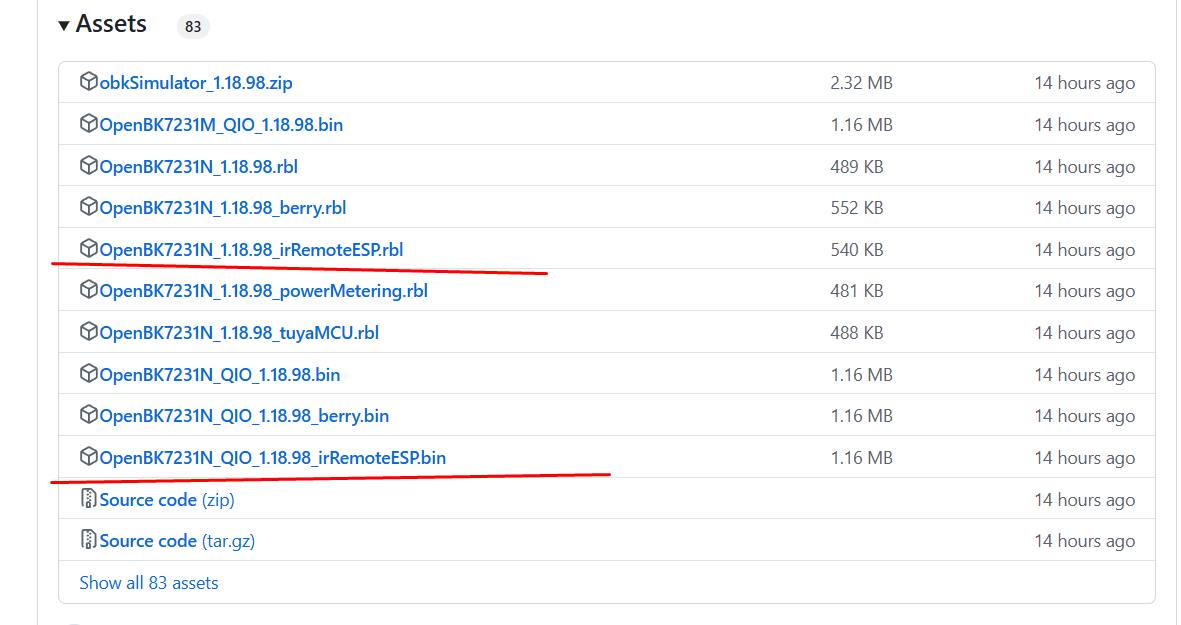Download OpenBK7231N_QIO_1.18.98.bin
The width and height of the screenshot is (1181, 625).
pyautogui.click(x=220, y=375)
